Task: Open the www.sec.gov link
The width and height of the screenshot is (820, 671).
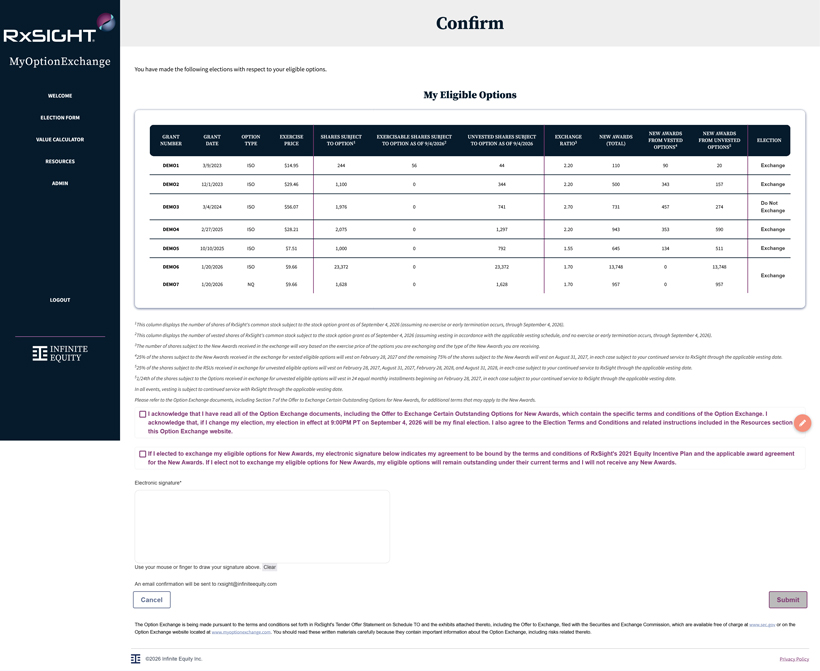Action: pos(762,624)
